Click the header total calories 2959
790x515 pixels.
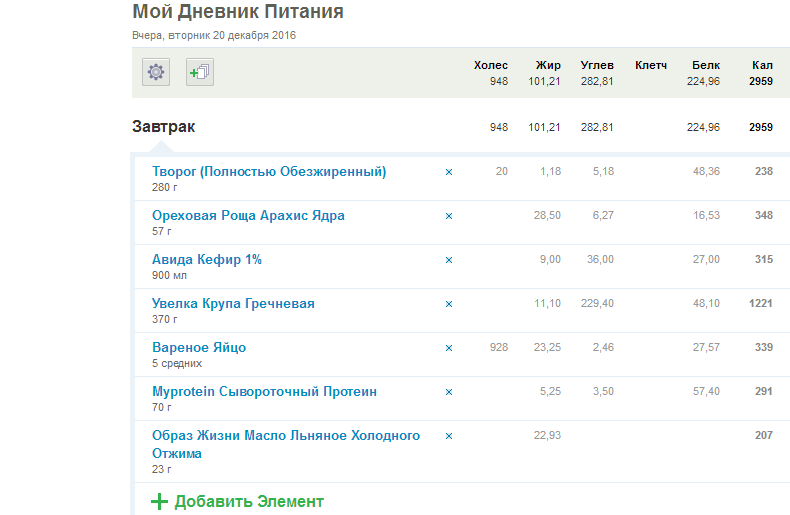click(x=761, y=81)
